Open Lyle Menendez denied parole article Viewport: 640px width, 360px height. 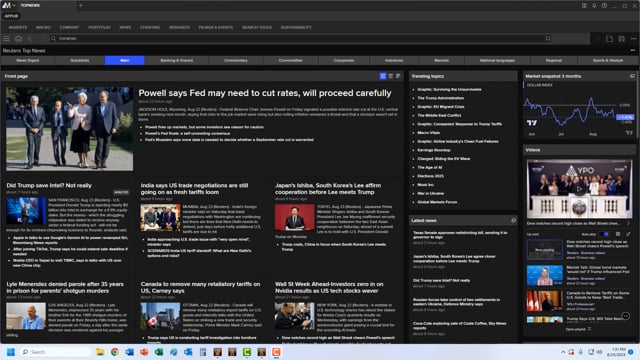coord(65,287)
